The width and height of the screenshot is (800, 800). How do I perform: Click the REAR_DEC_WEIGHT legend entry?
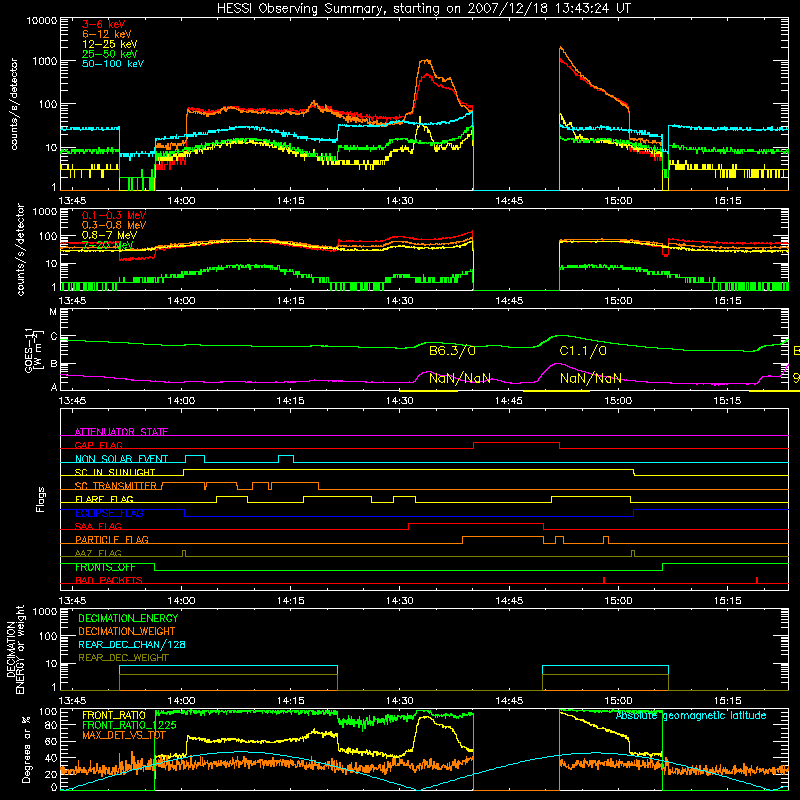point(123,658)
